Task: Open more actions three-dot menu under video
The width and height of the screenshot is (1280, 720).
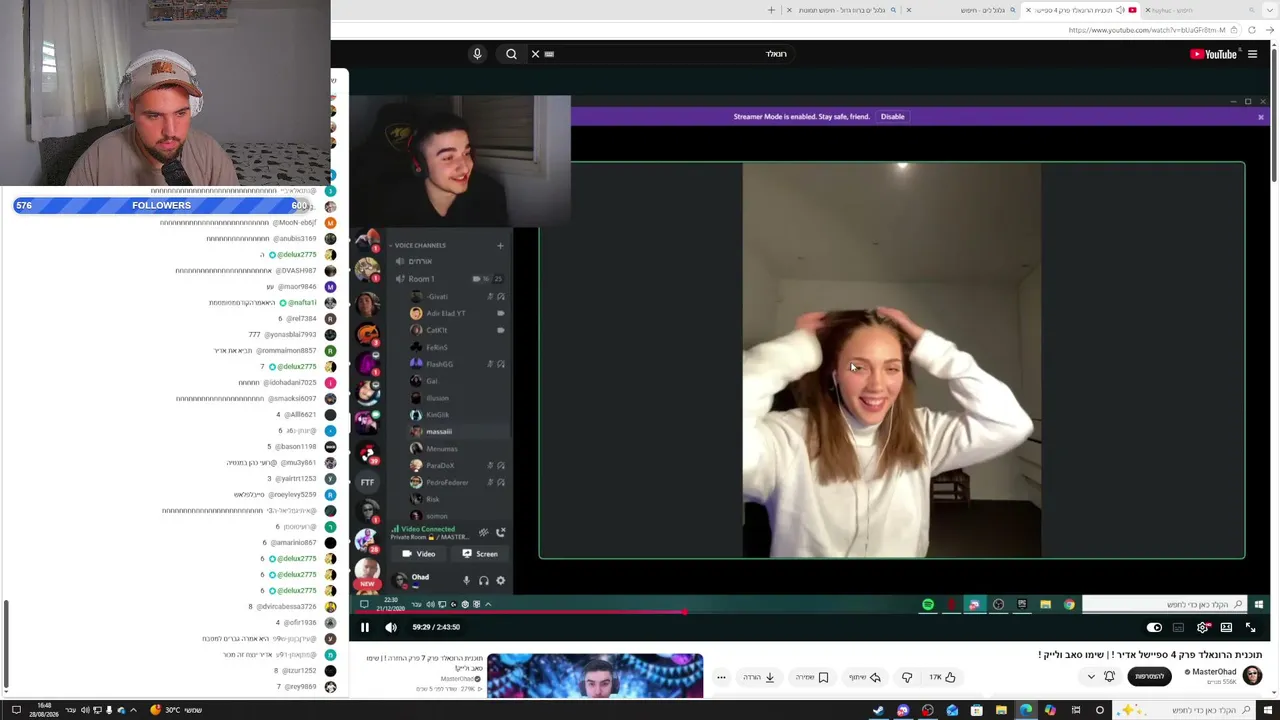Action: click(x=721, y=677)
